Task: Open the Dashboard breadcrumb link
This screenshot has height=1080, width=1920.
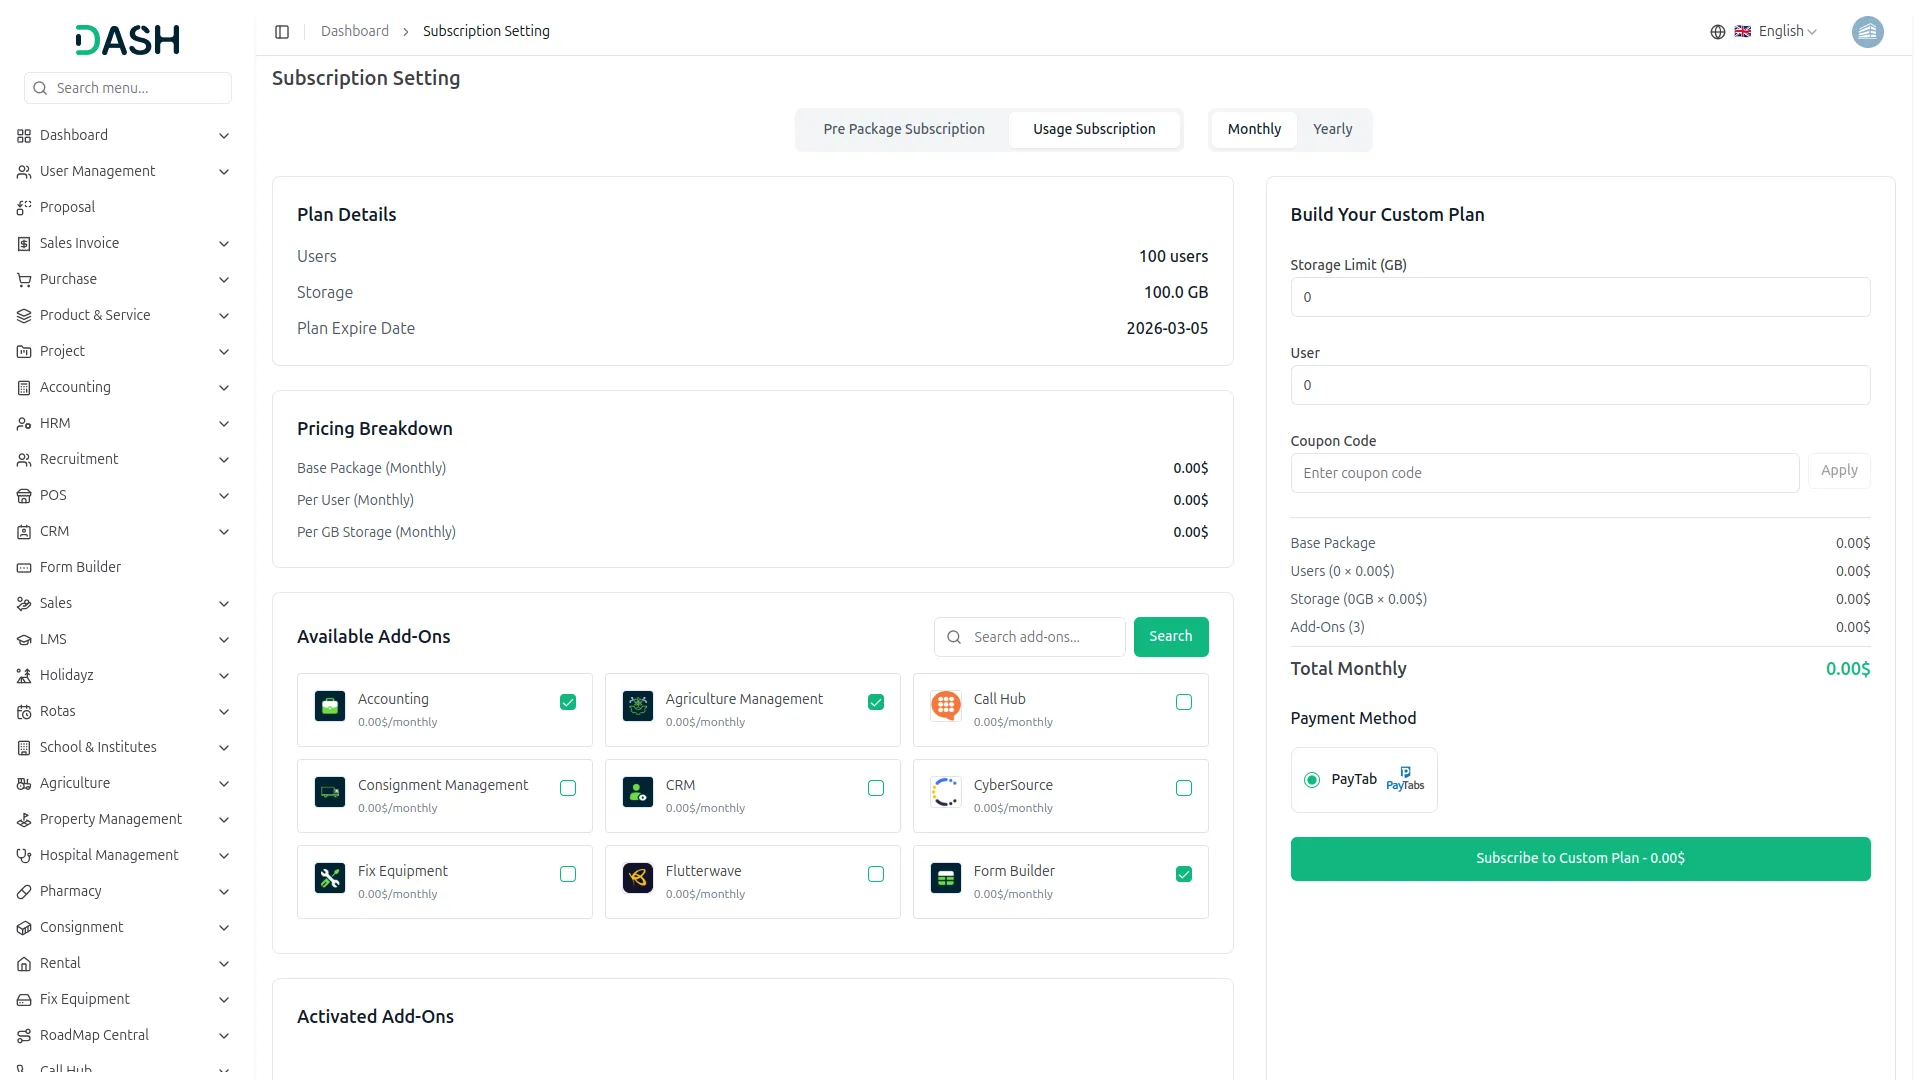Action: pos(355,31)
